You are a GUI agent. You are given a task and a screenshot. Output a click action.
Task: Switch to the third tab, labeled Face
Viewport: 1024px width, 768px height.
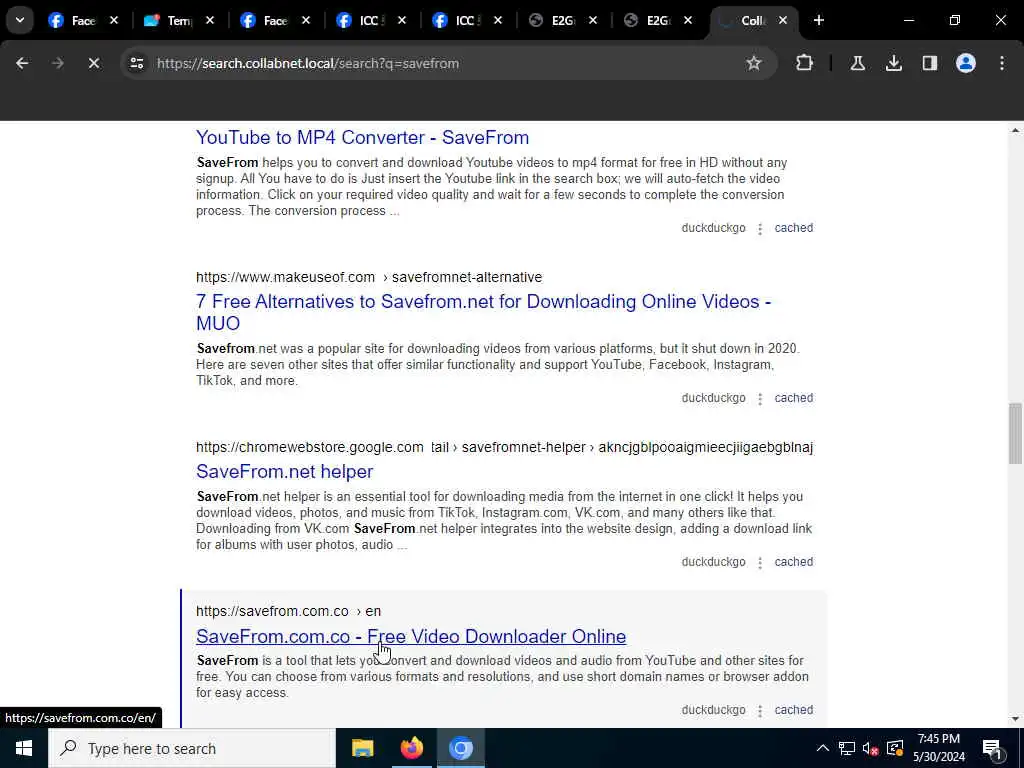(264, 20)
